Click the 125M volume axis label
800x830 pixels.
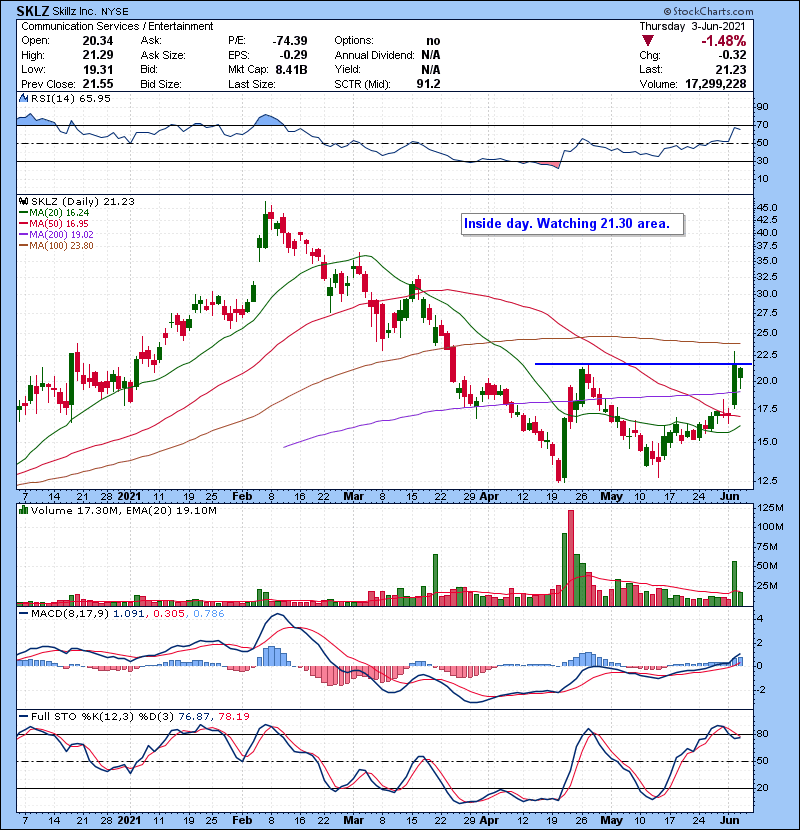tap(770, 508)
